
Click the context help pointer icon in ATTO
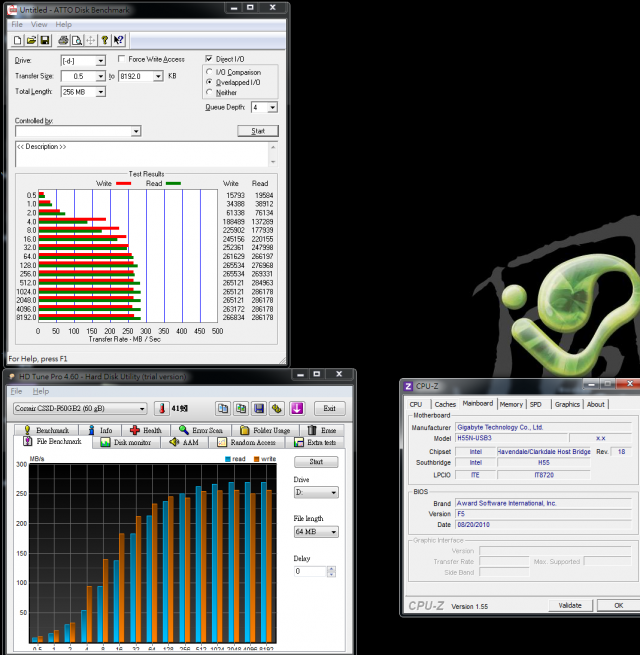[x=119, y=40]
